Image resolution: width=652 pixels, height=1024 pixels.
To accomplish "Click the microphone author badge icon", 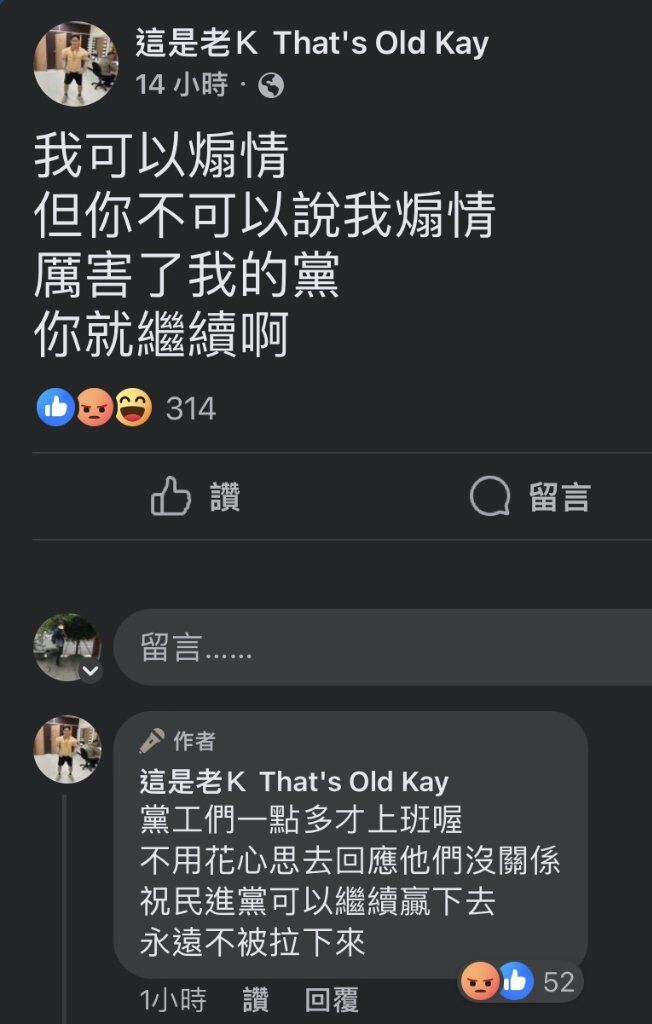I will pos(152,741).
